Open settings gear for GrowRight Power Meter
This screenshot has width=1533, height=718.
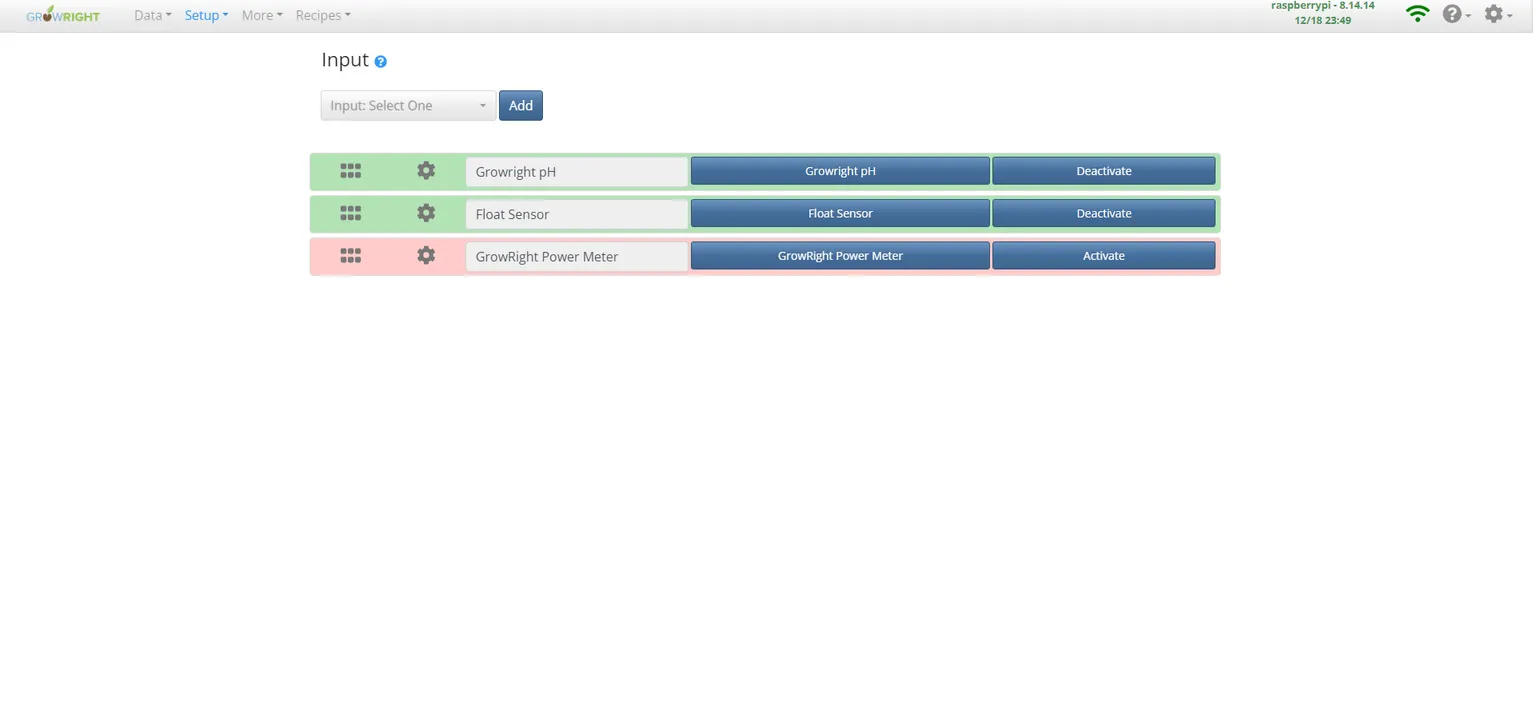pyautogui.click(x=426, y=256)
